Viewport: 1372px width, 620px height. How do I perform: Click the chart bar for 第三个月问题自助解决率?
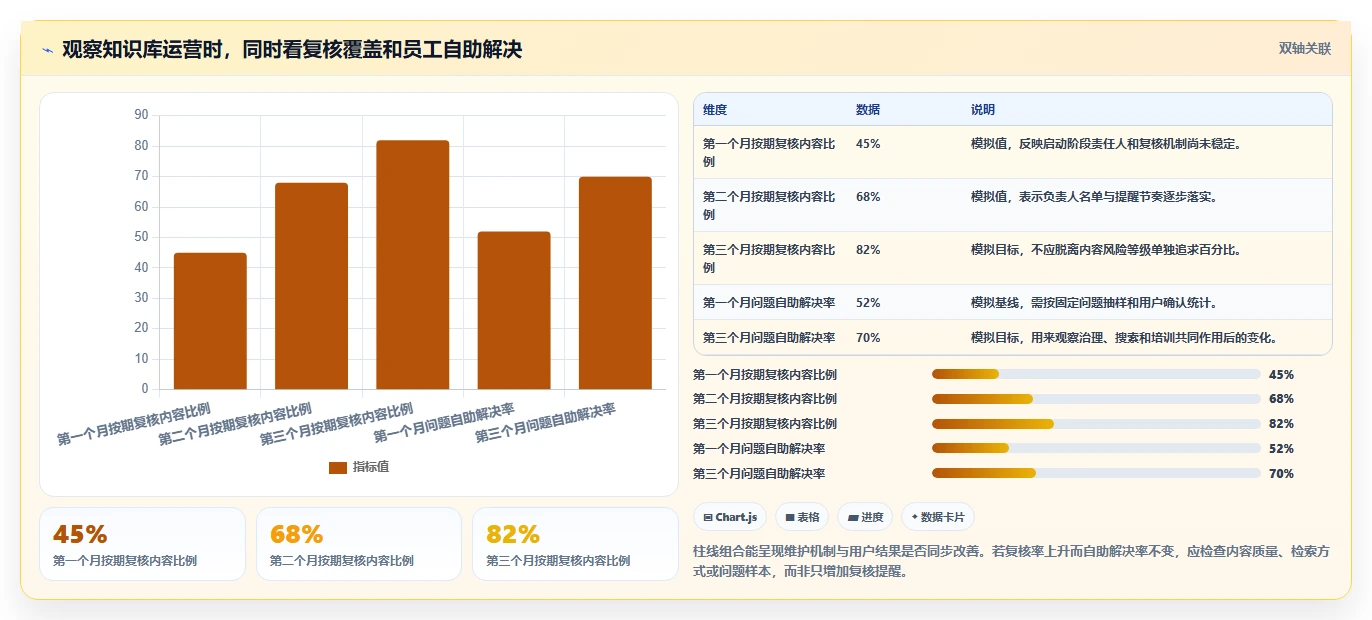point(615,283)
